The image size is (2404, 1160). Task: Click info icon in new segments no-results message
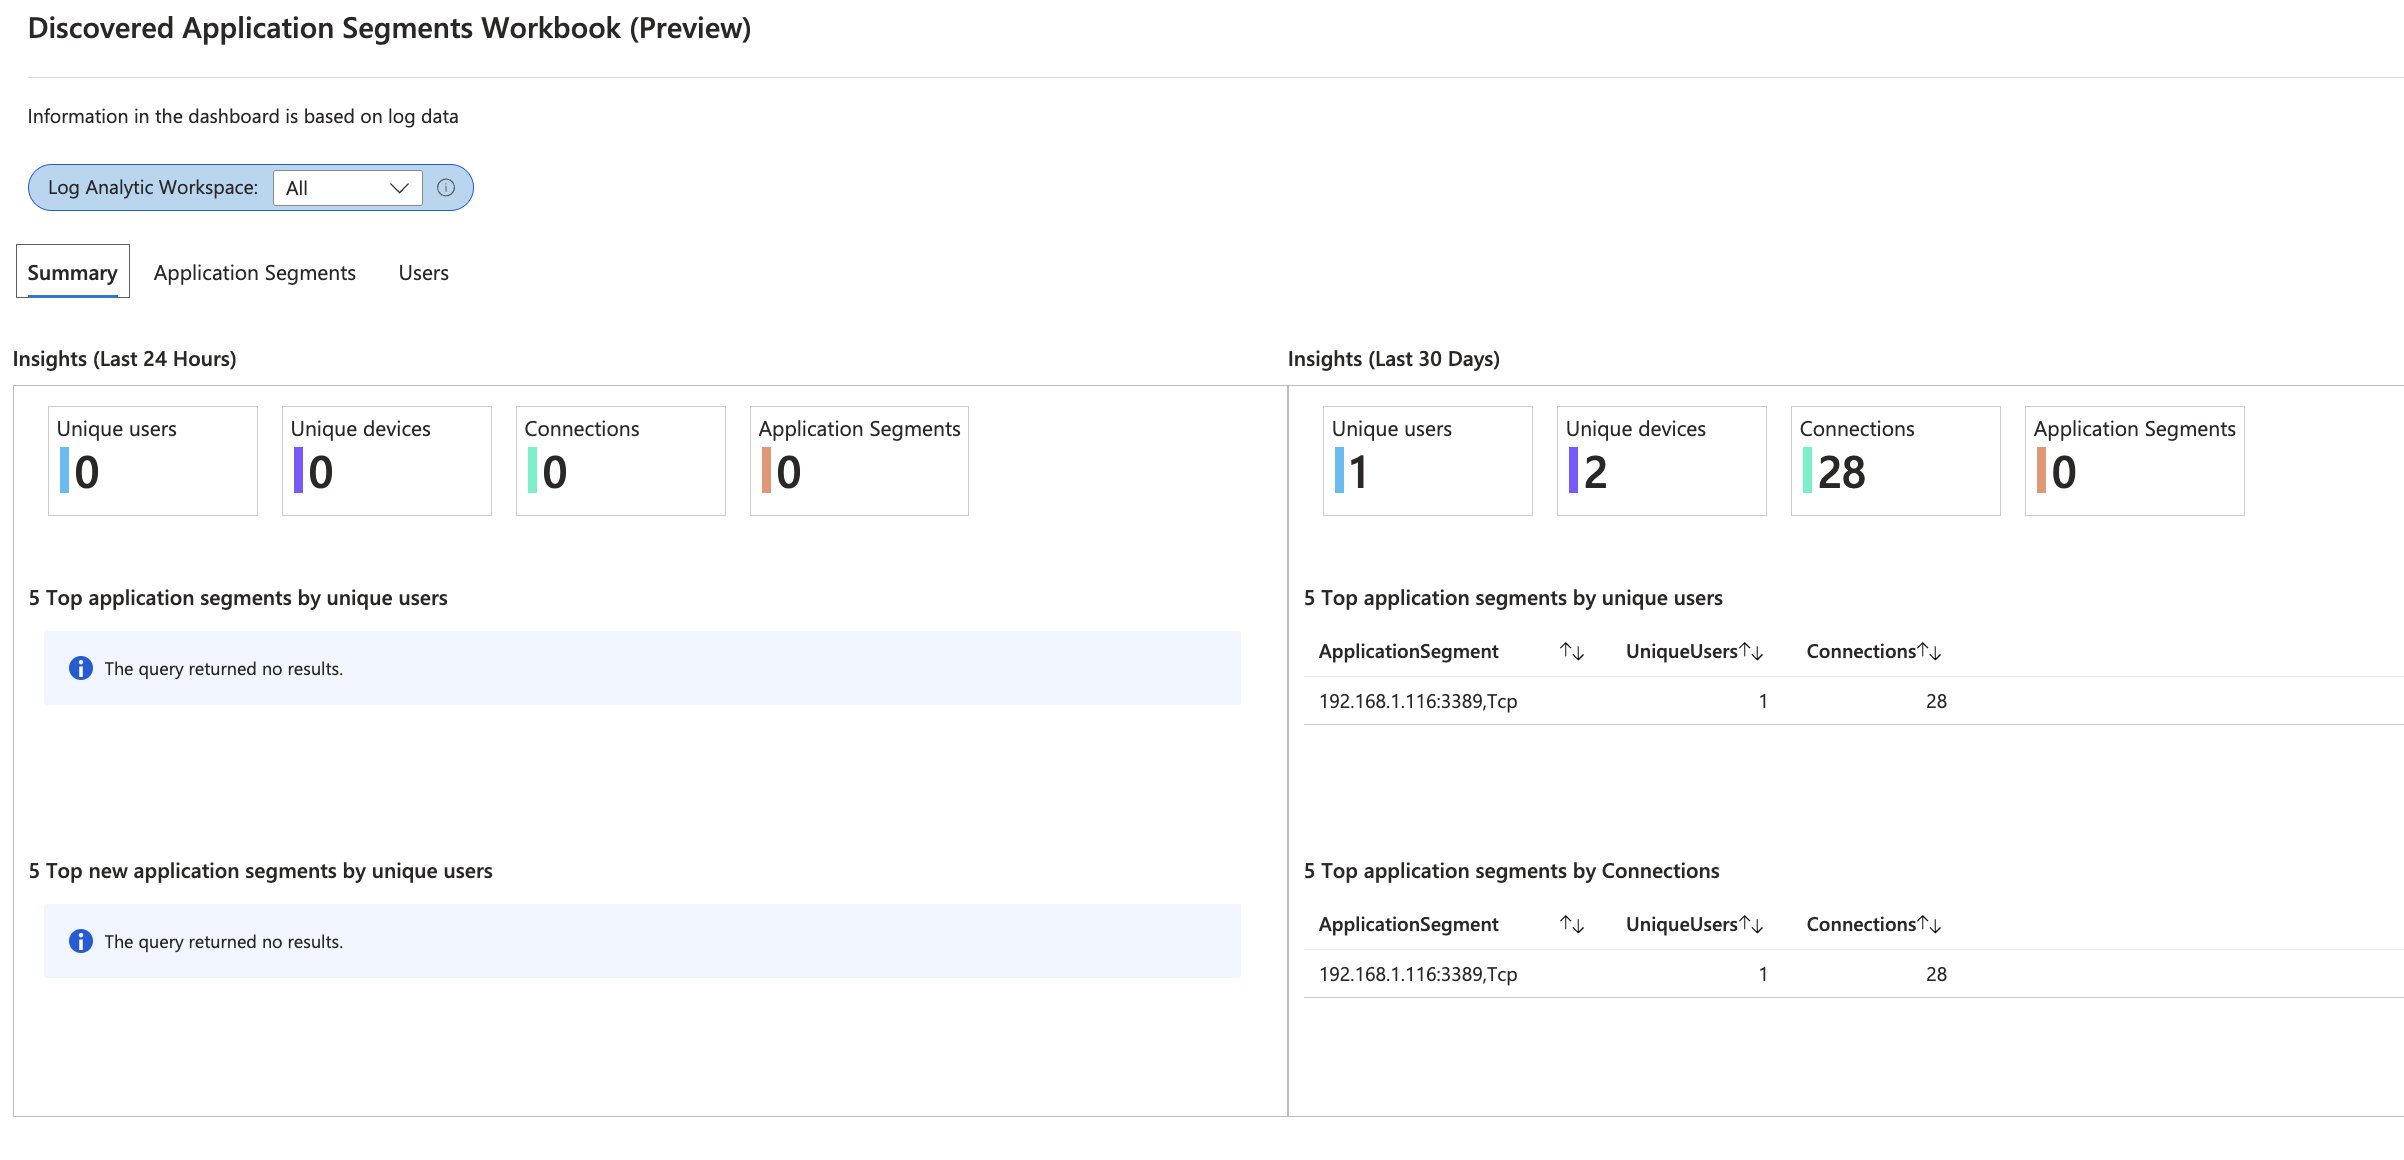(x=81, y=941)
